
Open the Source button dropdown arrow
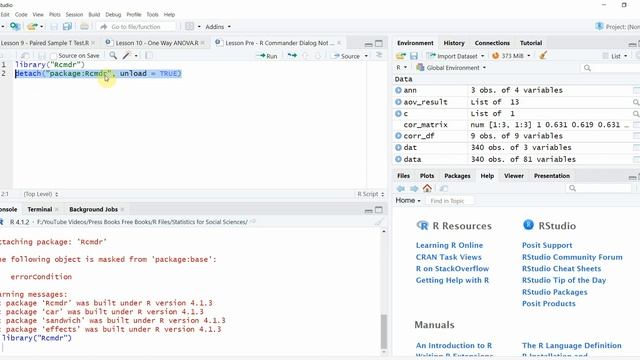pos(366,56)
